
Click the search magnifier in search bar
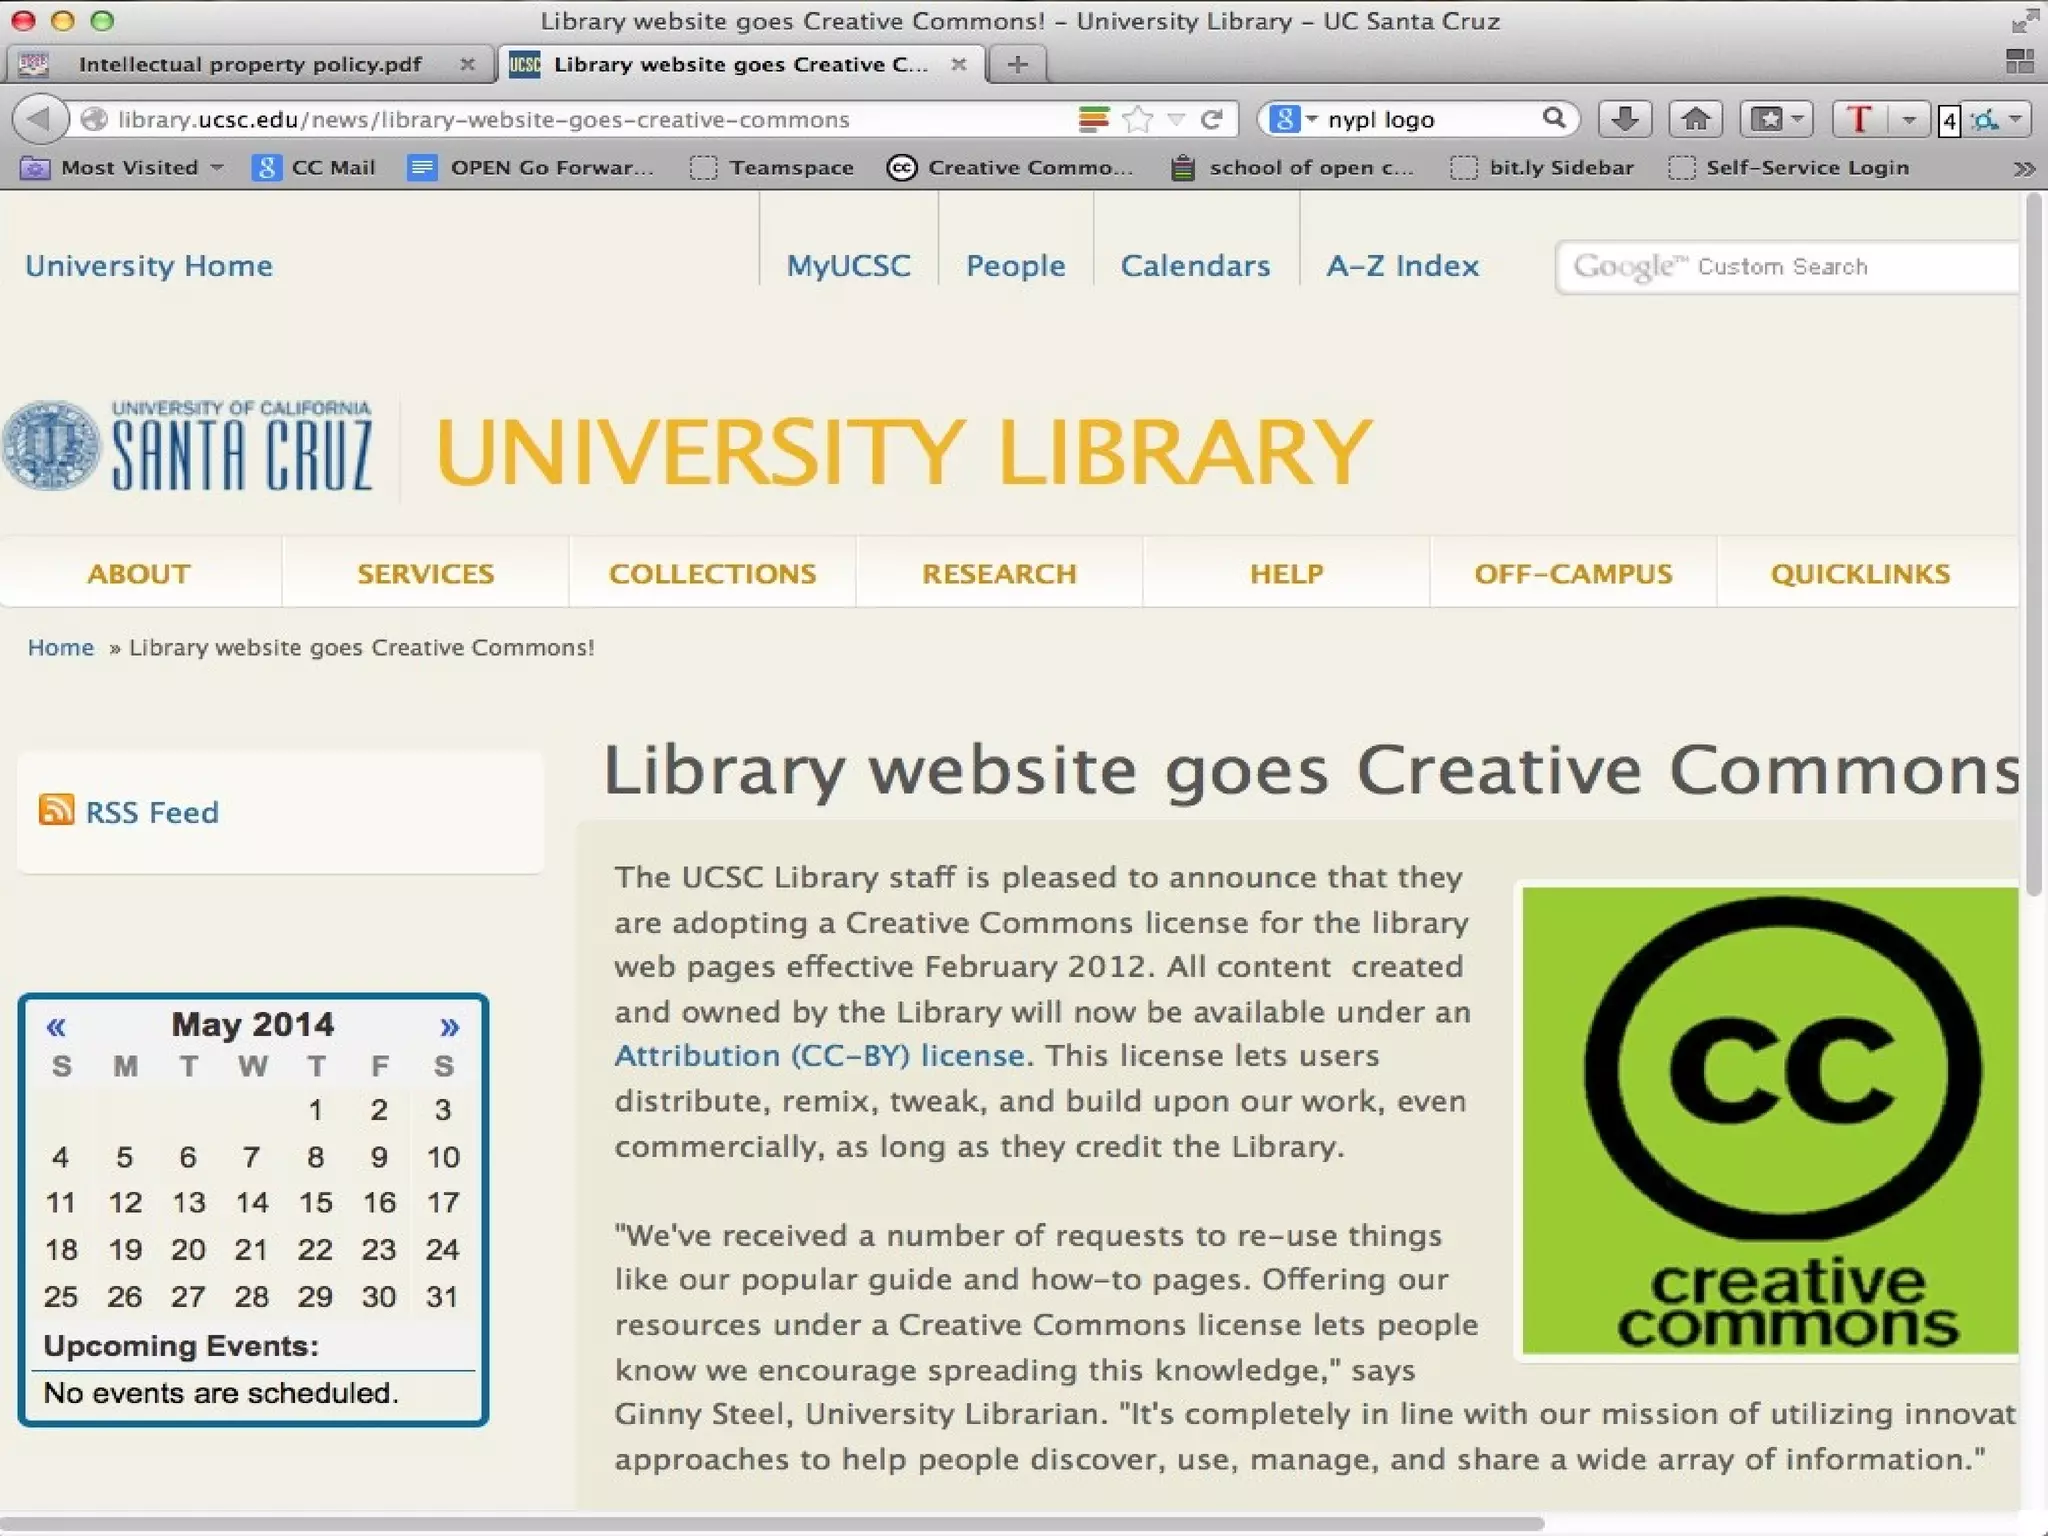coord(1553,119)
